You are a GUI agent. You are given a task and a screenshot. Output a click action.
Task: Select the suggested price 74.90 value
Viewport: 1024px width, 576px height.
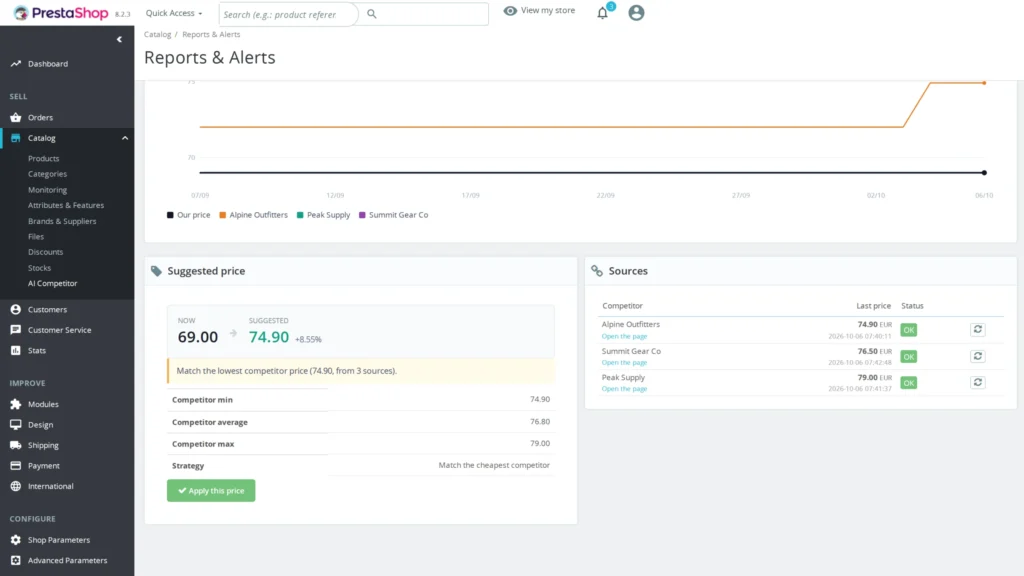268,337
